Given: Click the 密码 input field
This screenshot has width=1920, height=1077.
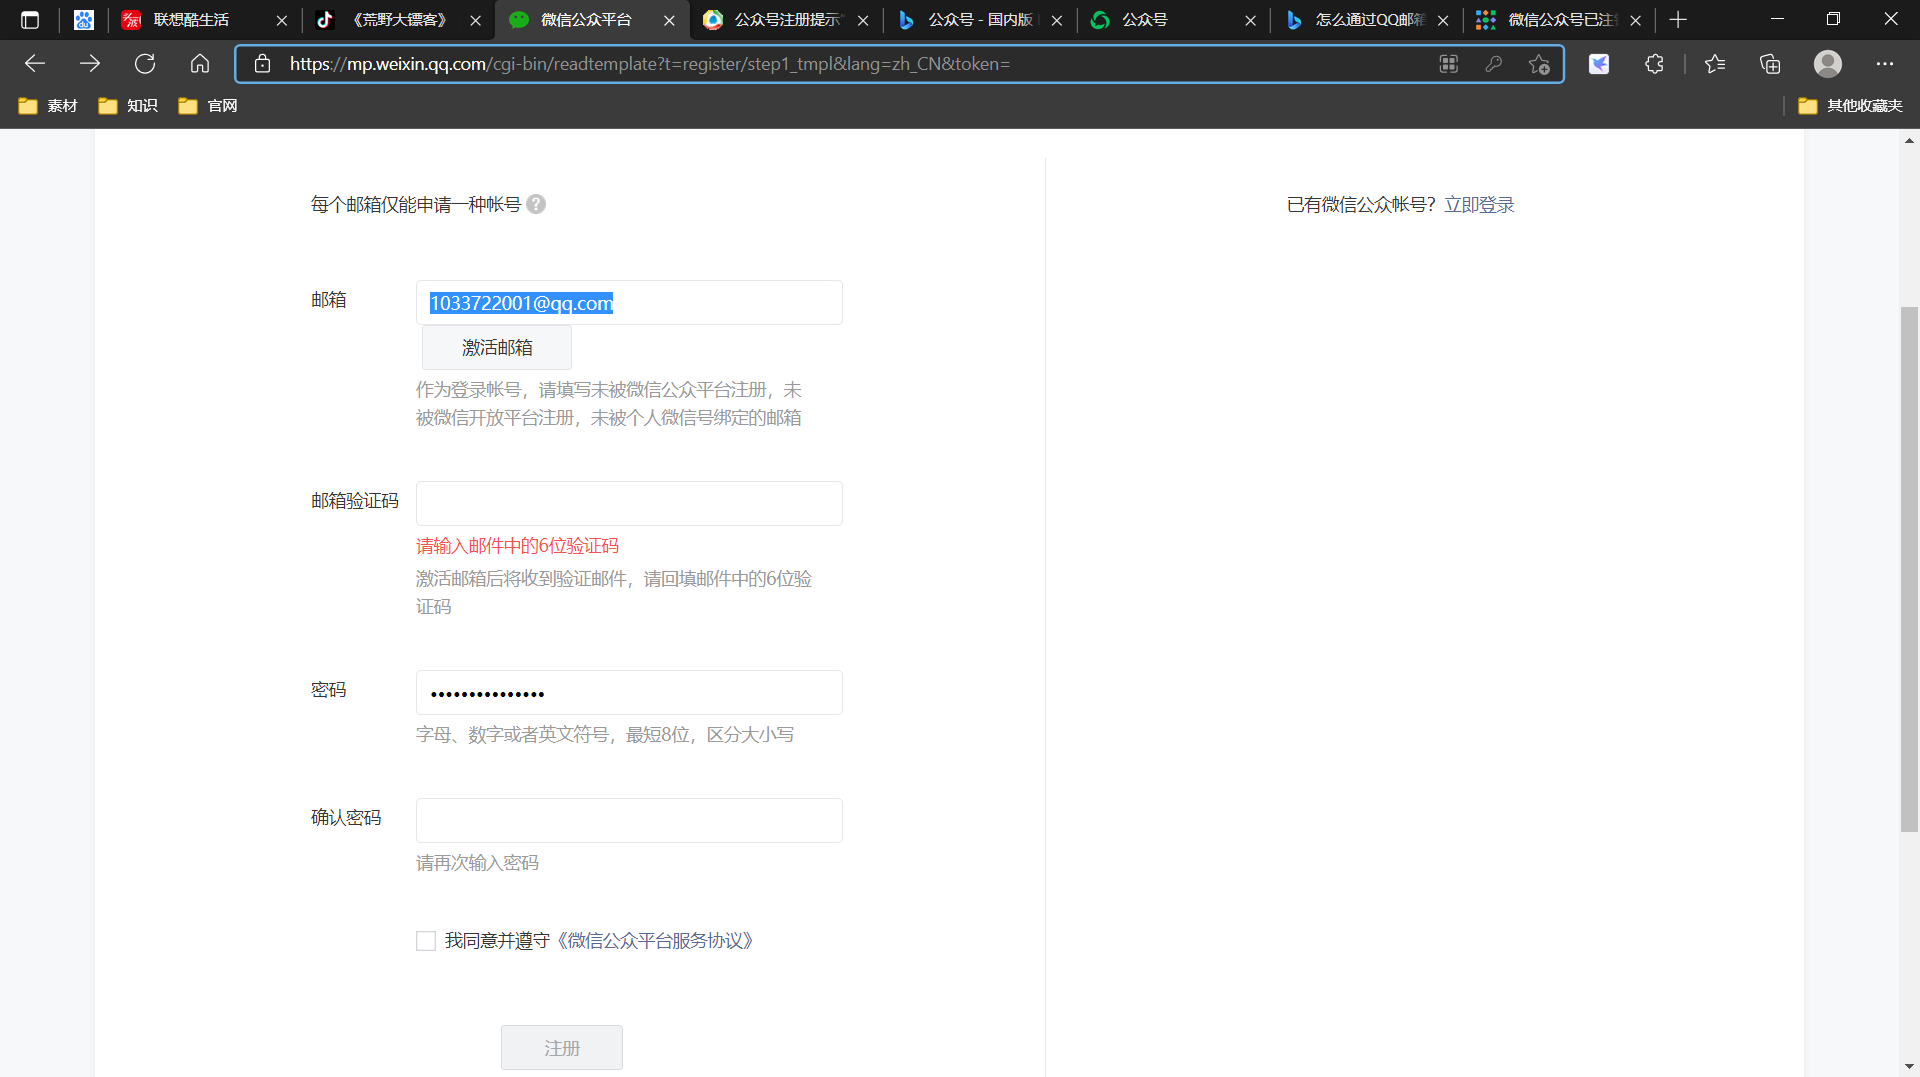Looking at the screenshot, I should pos(629,693).
